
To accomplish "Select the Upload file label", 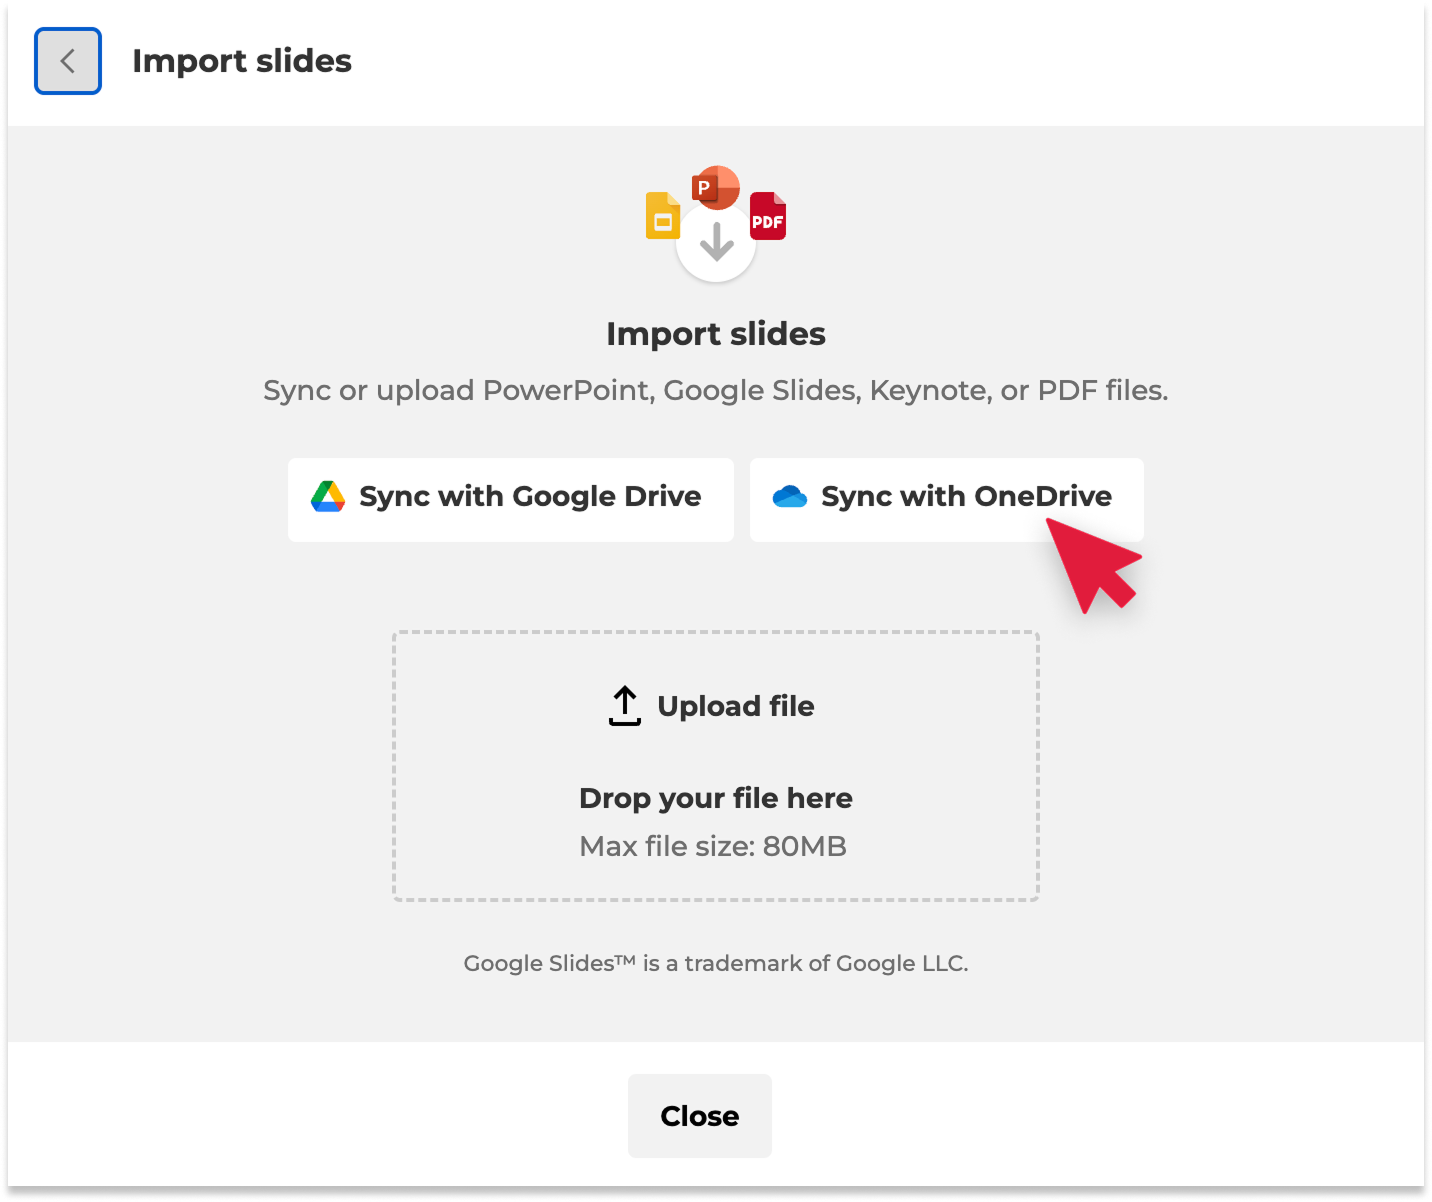I will click(x=736, y=706).
